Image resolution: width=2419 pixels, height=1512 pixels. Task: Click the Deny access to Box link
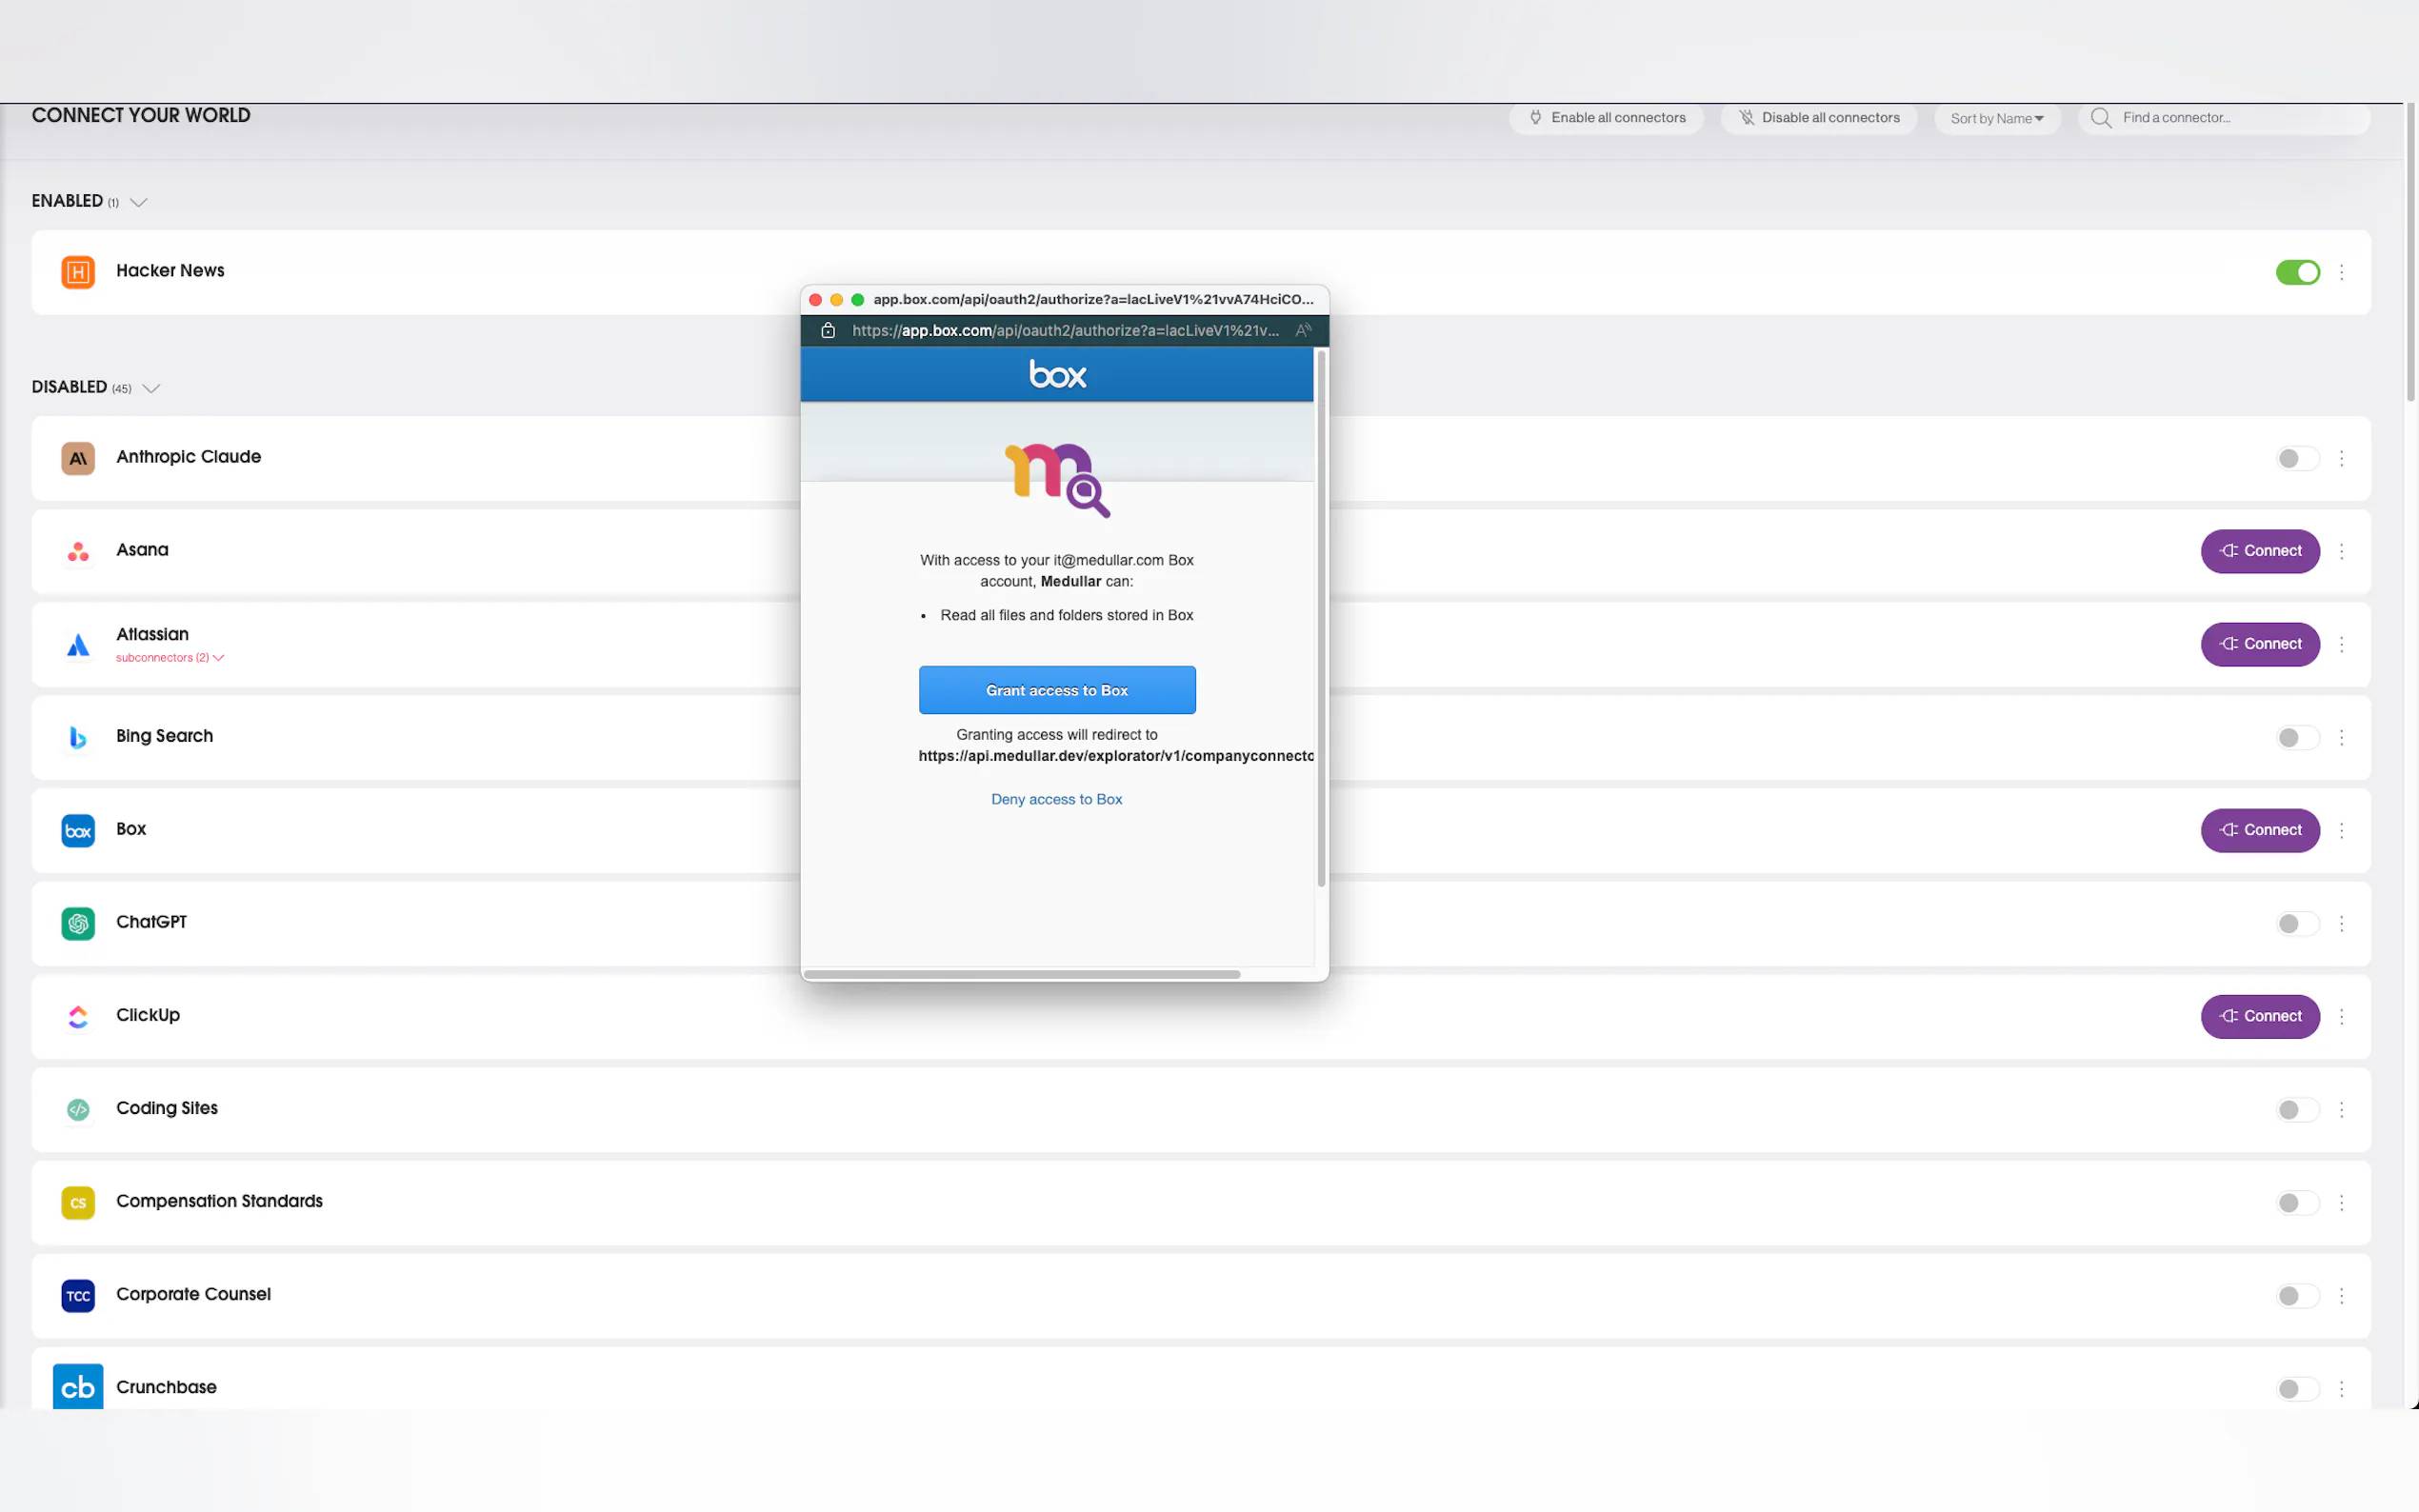tap(1056, 799)
